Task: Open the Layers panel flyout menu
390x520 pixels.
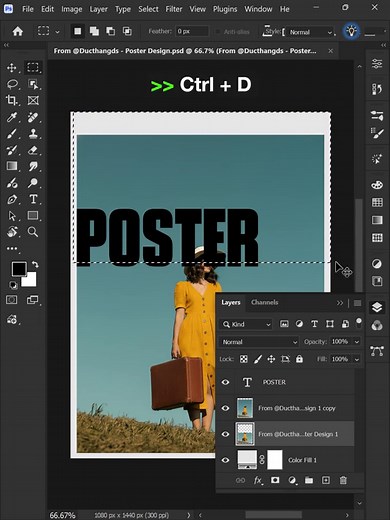Action: point(357,303)
